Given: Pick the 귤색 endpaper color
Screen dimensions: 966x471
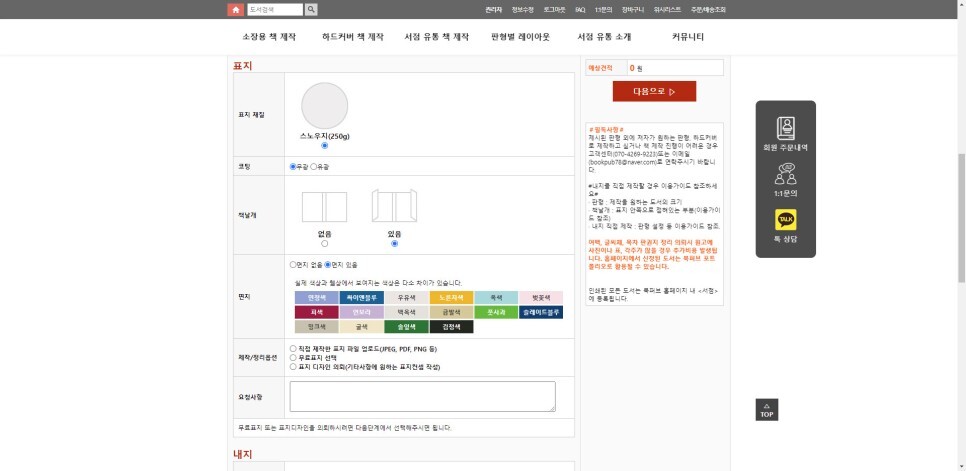Looking at the screenshot, I should (x=362, y=327).
